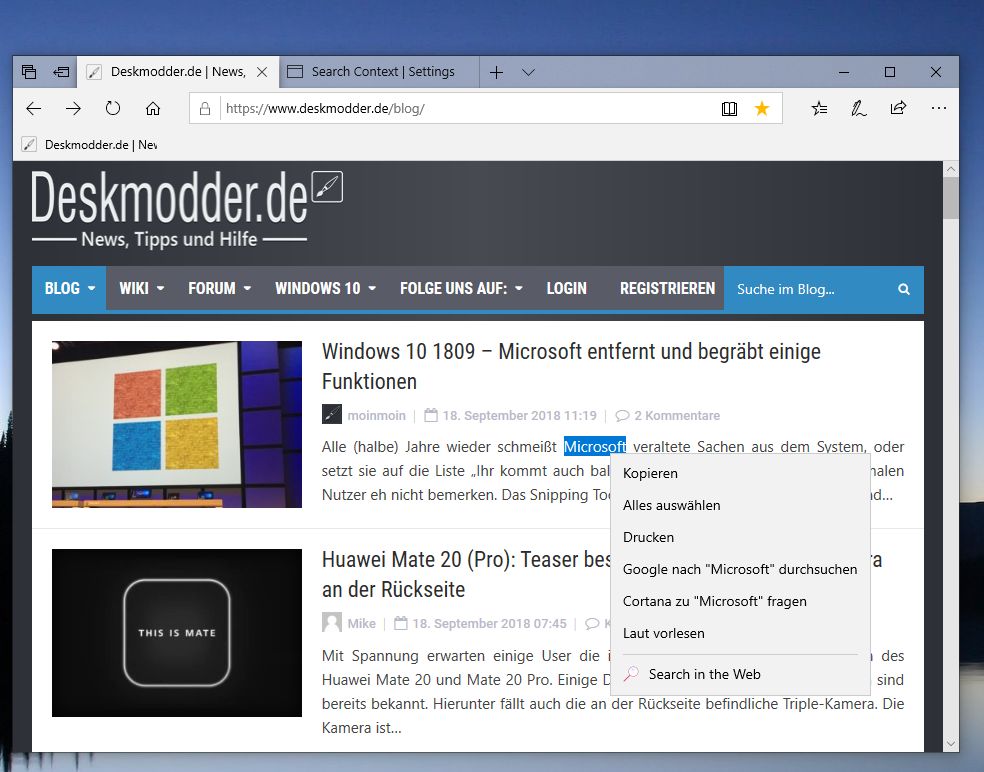This screenshot has height=772, width=984.
Task: Open the THIS IS MATE thumbnail
Action: pos(177,633)
